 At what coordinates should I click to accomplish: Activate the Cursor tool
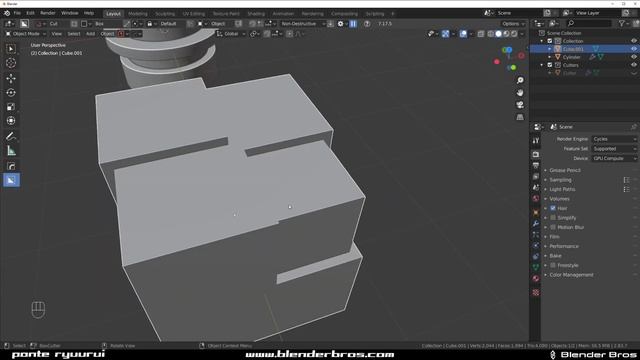[x=11, y=63]
